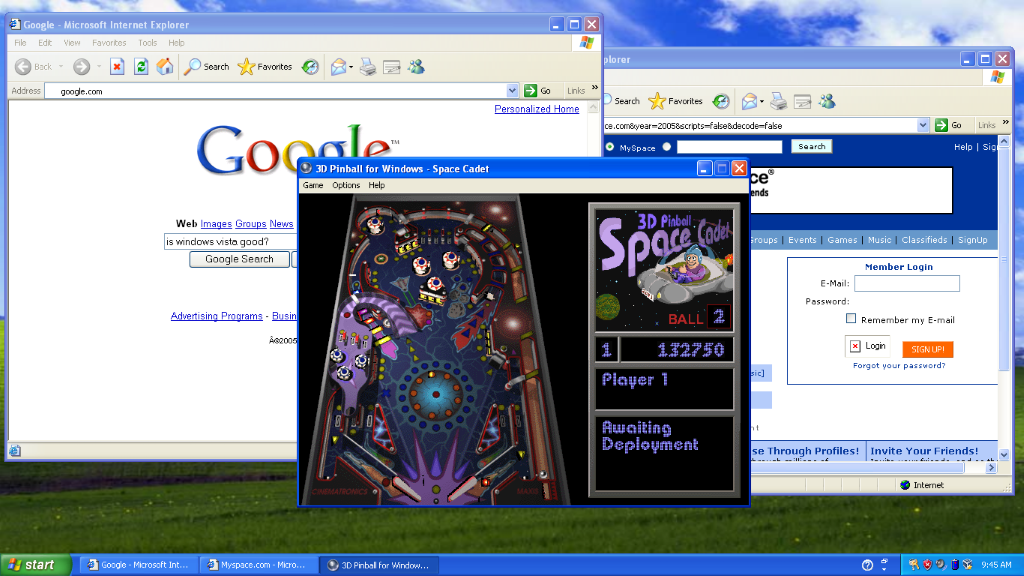Open Groups link on Google page

[251, 224]
